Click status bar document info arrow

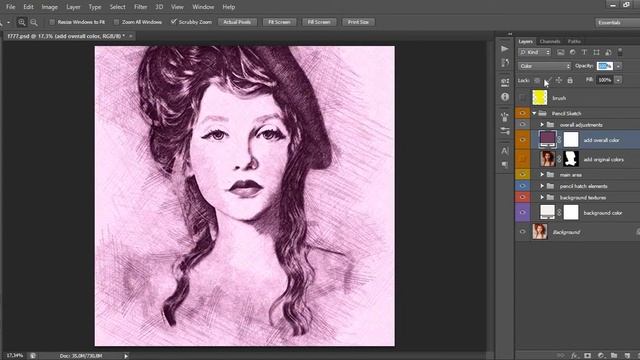click(x=126, y=356)
